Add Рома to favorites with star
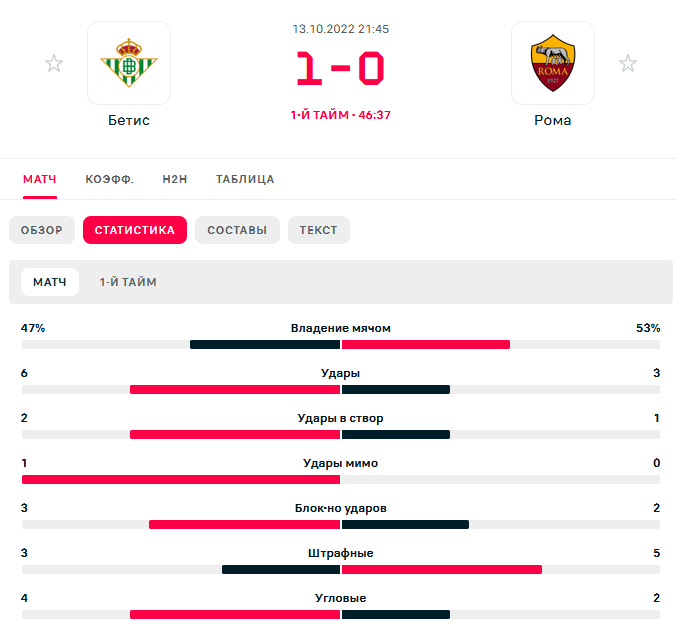This screenshot has height=634, width=677. pyautogui.click(x=628, y=63)
